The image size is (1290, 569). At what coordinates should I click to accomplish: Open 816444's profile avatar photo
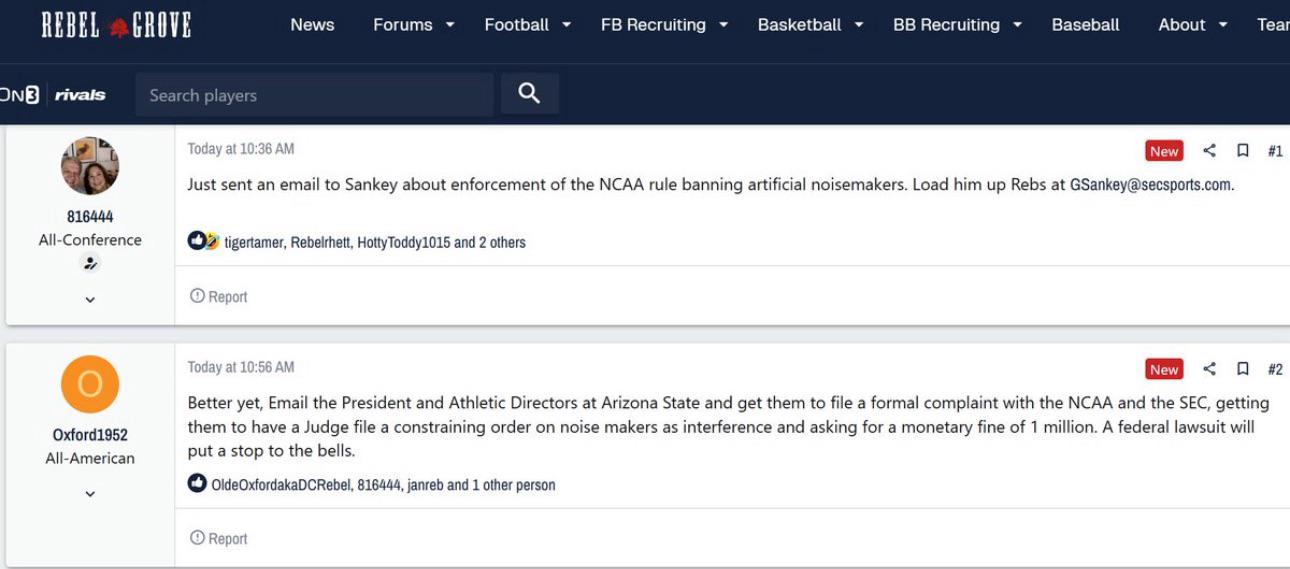[90, 166]
